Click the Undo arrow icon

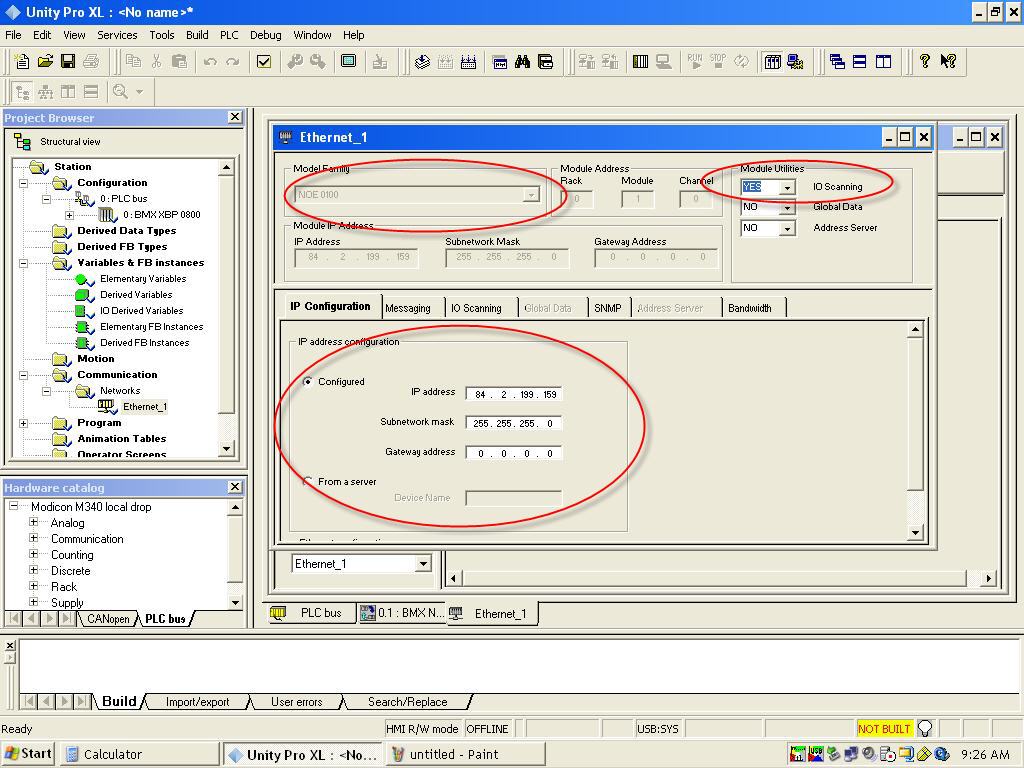pyautogui.click(x=210, y=61)
